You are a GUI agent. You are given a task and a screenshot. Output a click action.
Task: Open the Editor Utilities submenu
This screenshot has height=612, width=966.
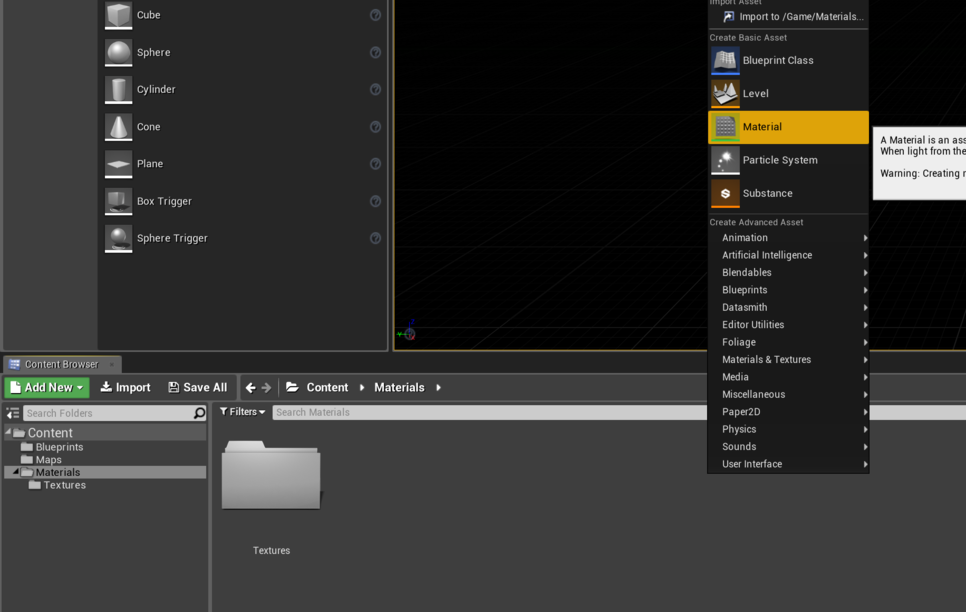(x=789, y=325)
